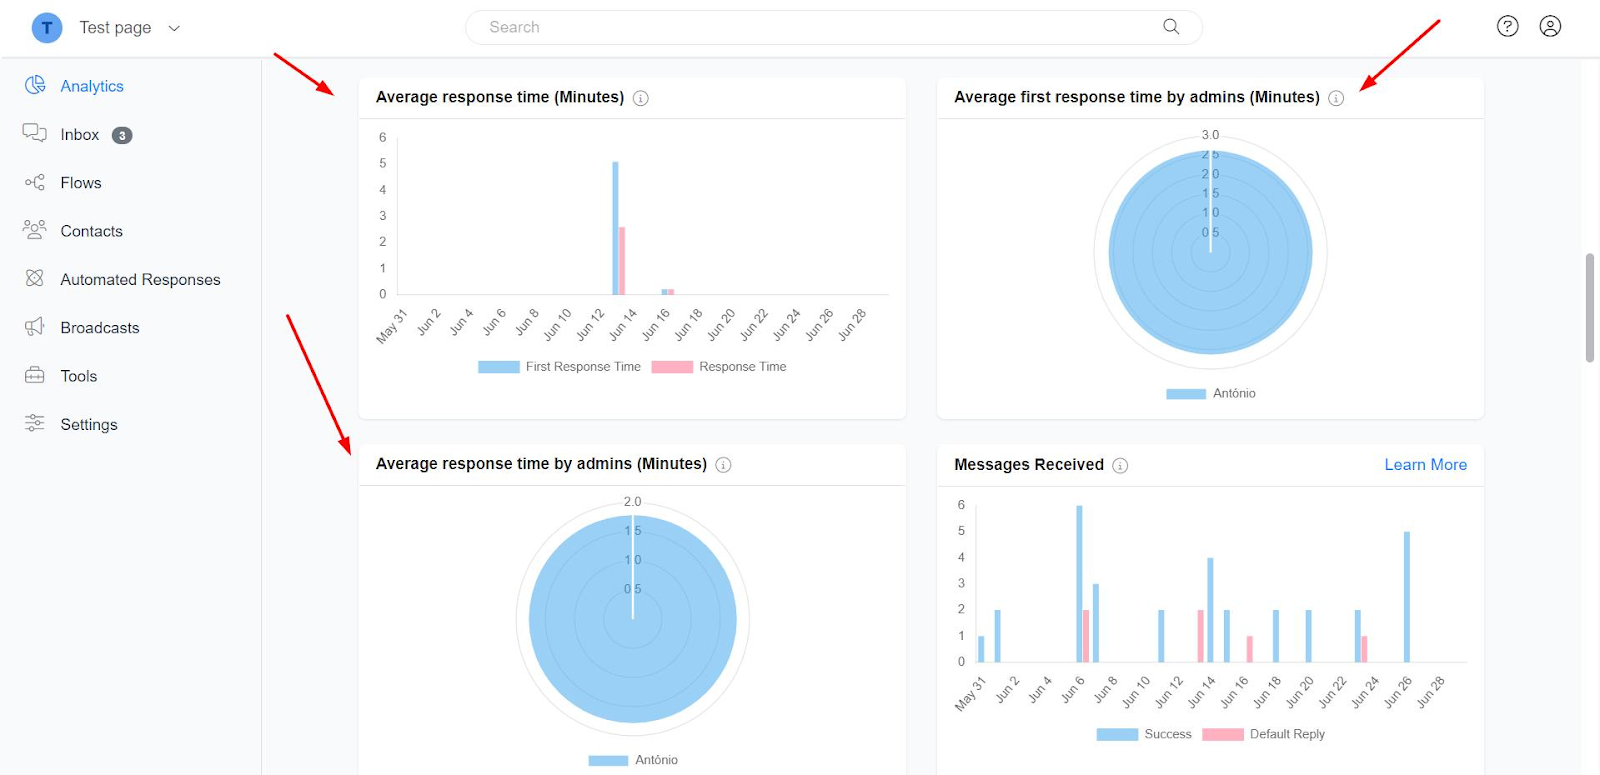Screen dimensions: 1600x775
Task: Show info for Average first response time by admins
Action: (x=1336, y=98)
